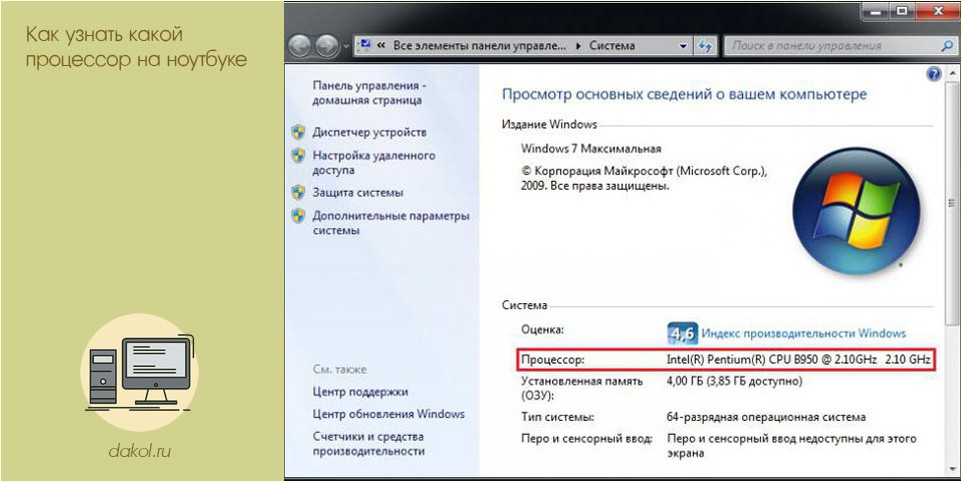Click shield icon next to Диспетчер устройств
Viewport: 962px width, 482px height.
(x=298, y=132)
